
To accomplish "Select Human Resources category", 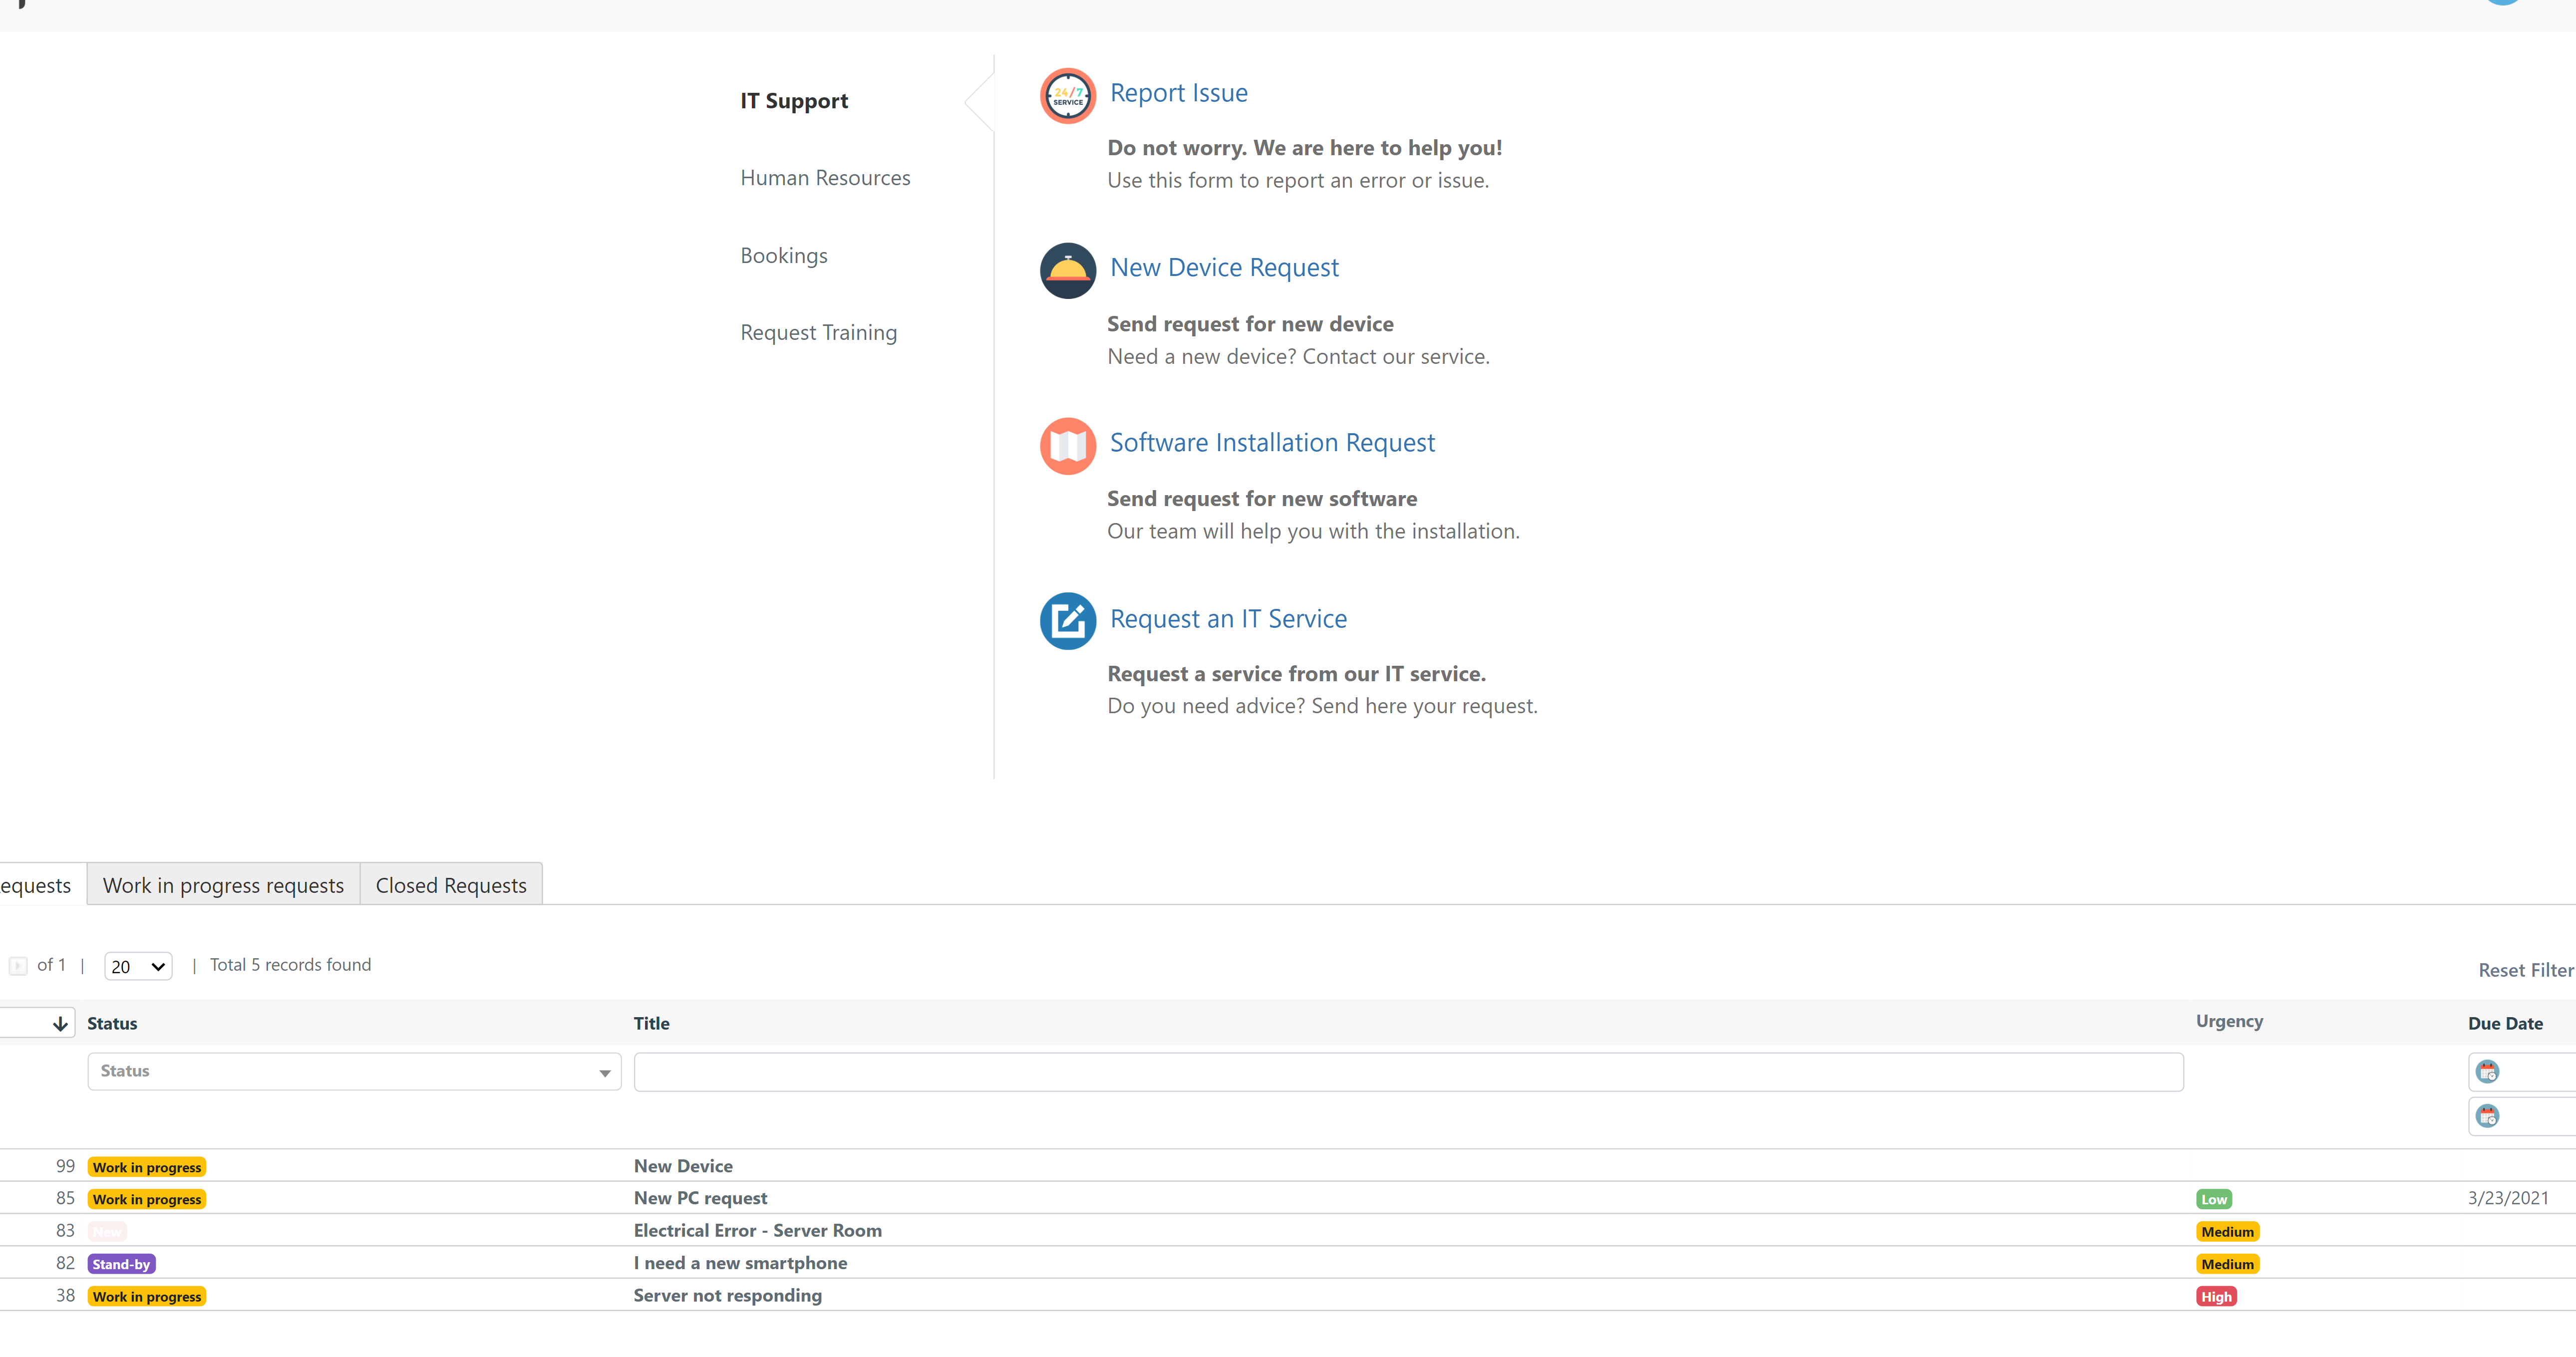I will pos(825,178).
